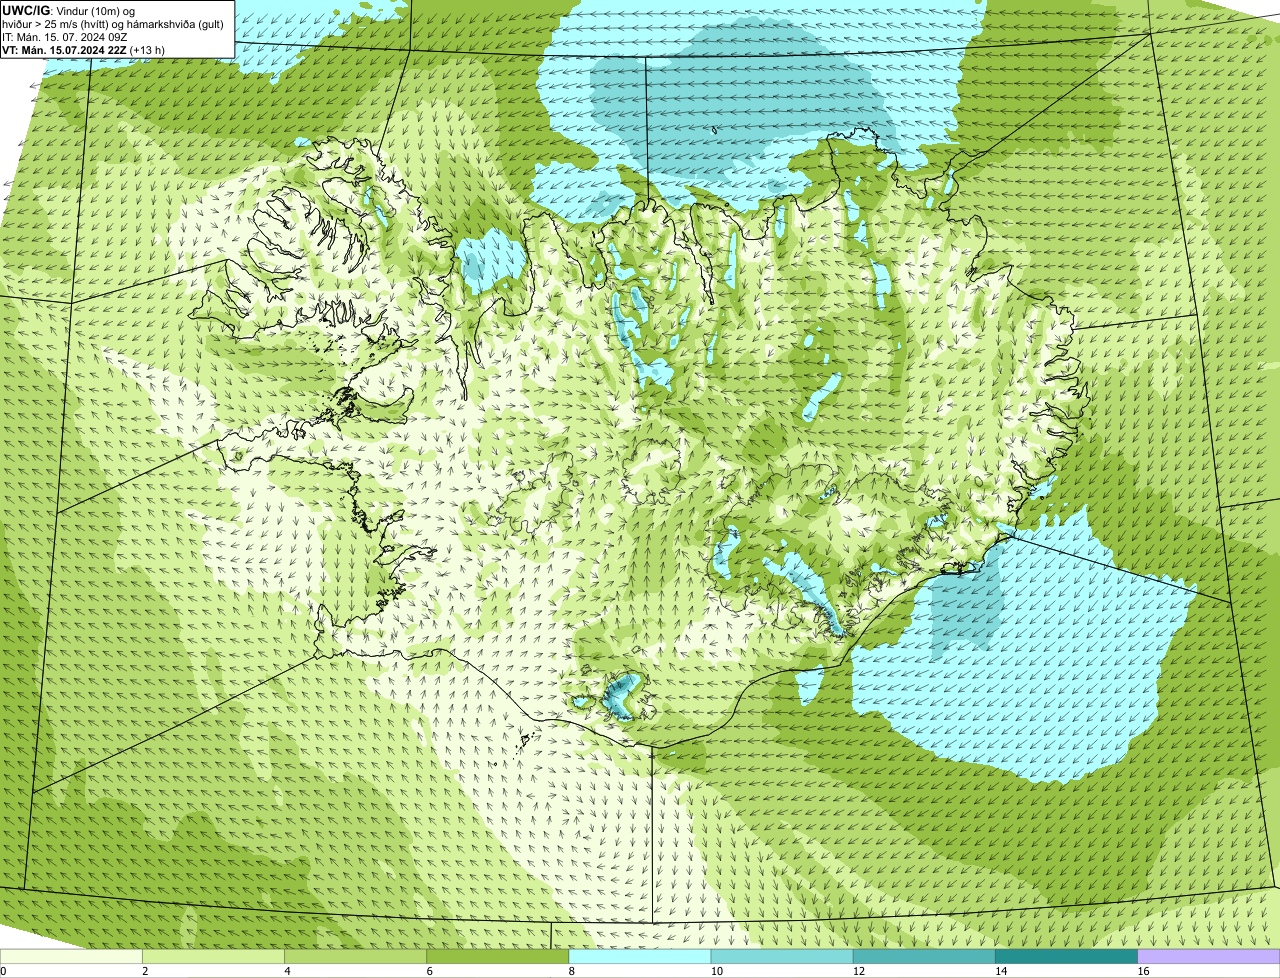This screenshot has width=1280, height=978.
Task: Click the 4–6 m/s color scale segment
Action: 356,957
